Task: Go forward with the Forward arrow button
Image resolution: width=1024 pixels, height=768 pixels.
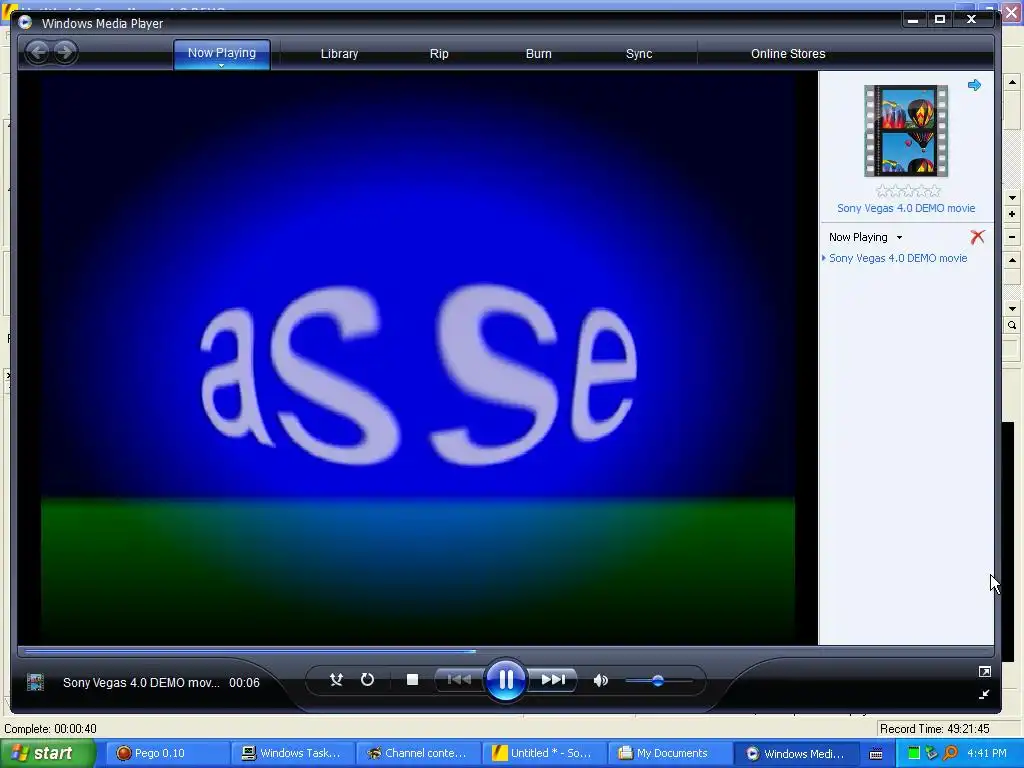Action: coord(65,52)
